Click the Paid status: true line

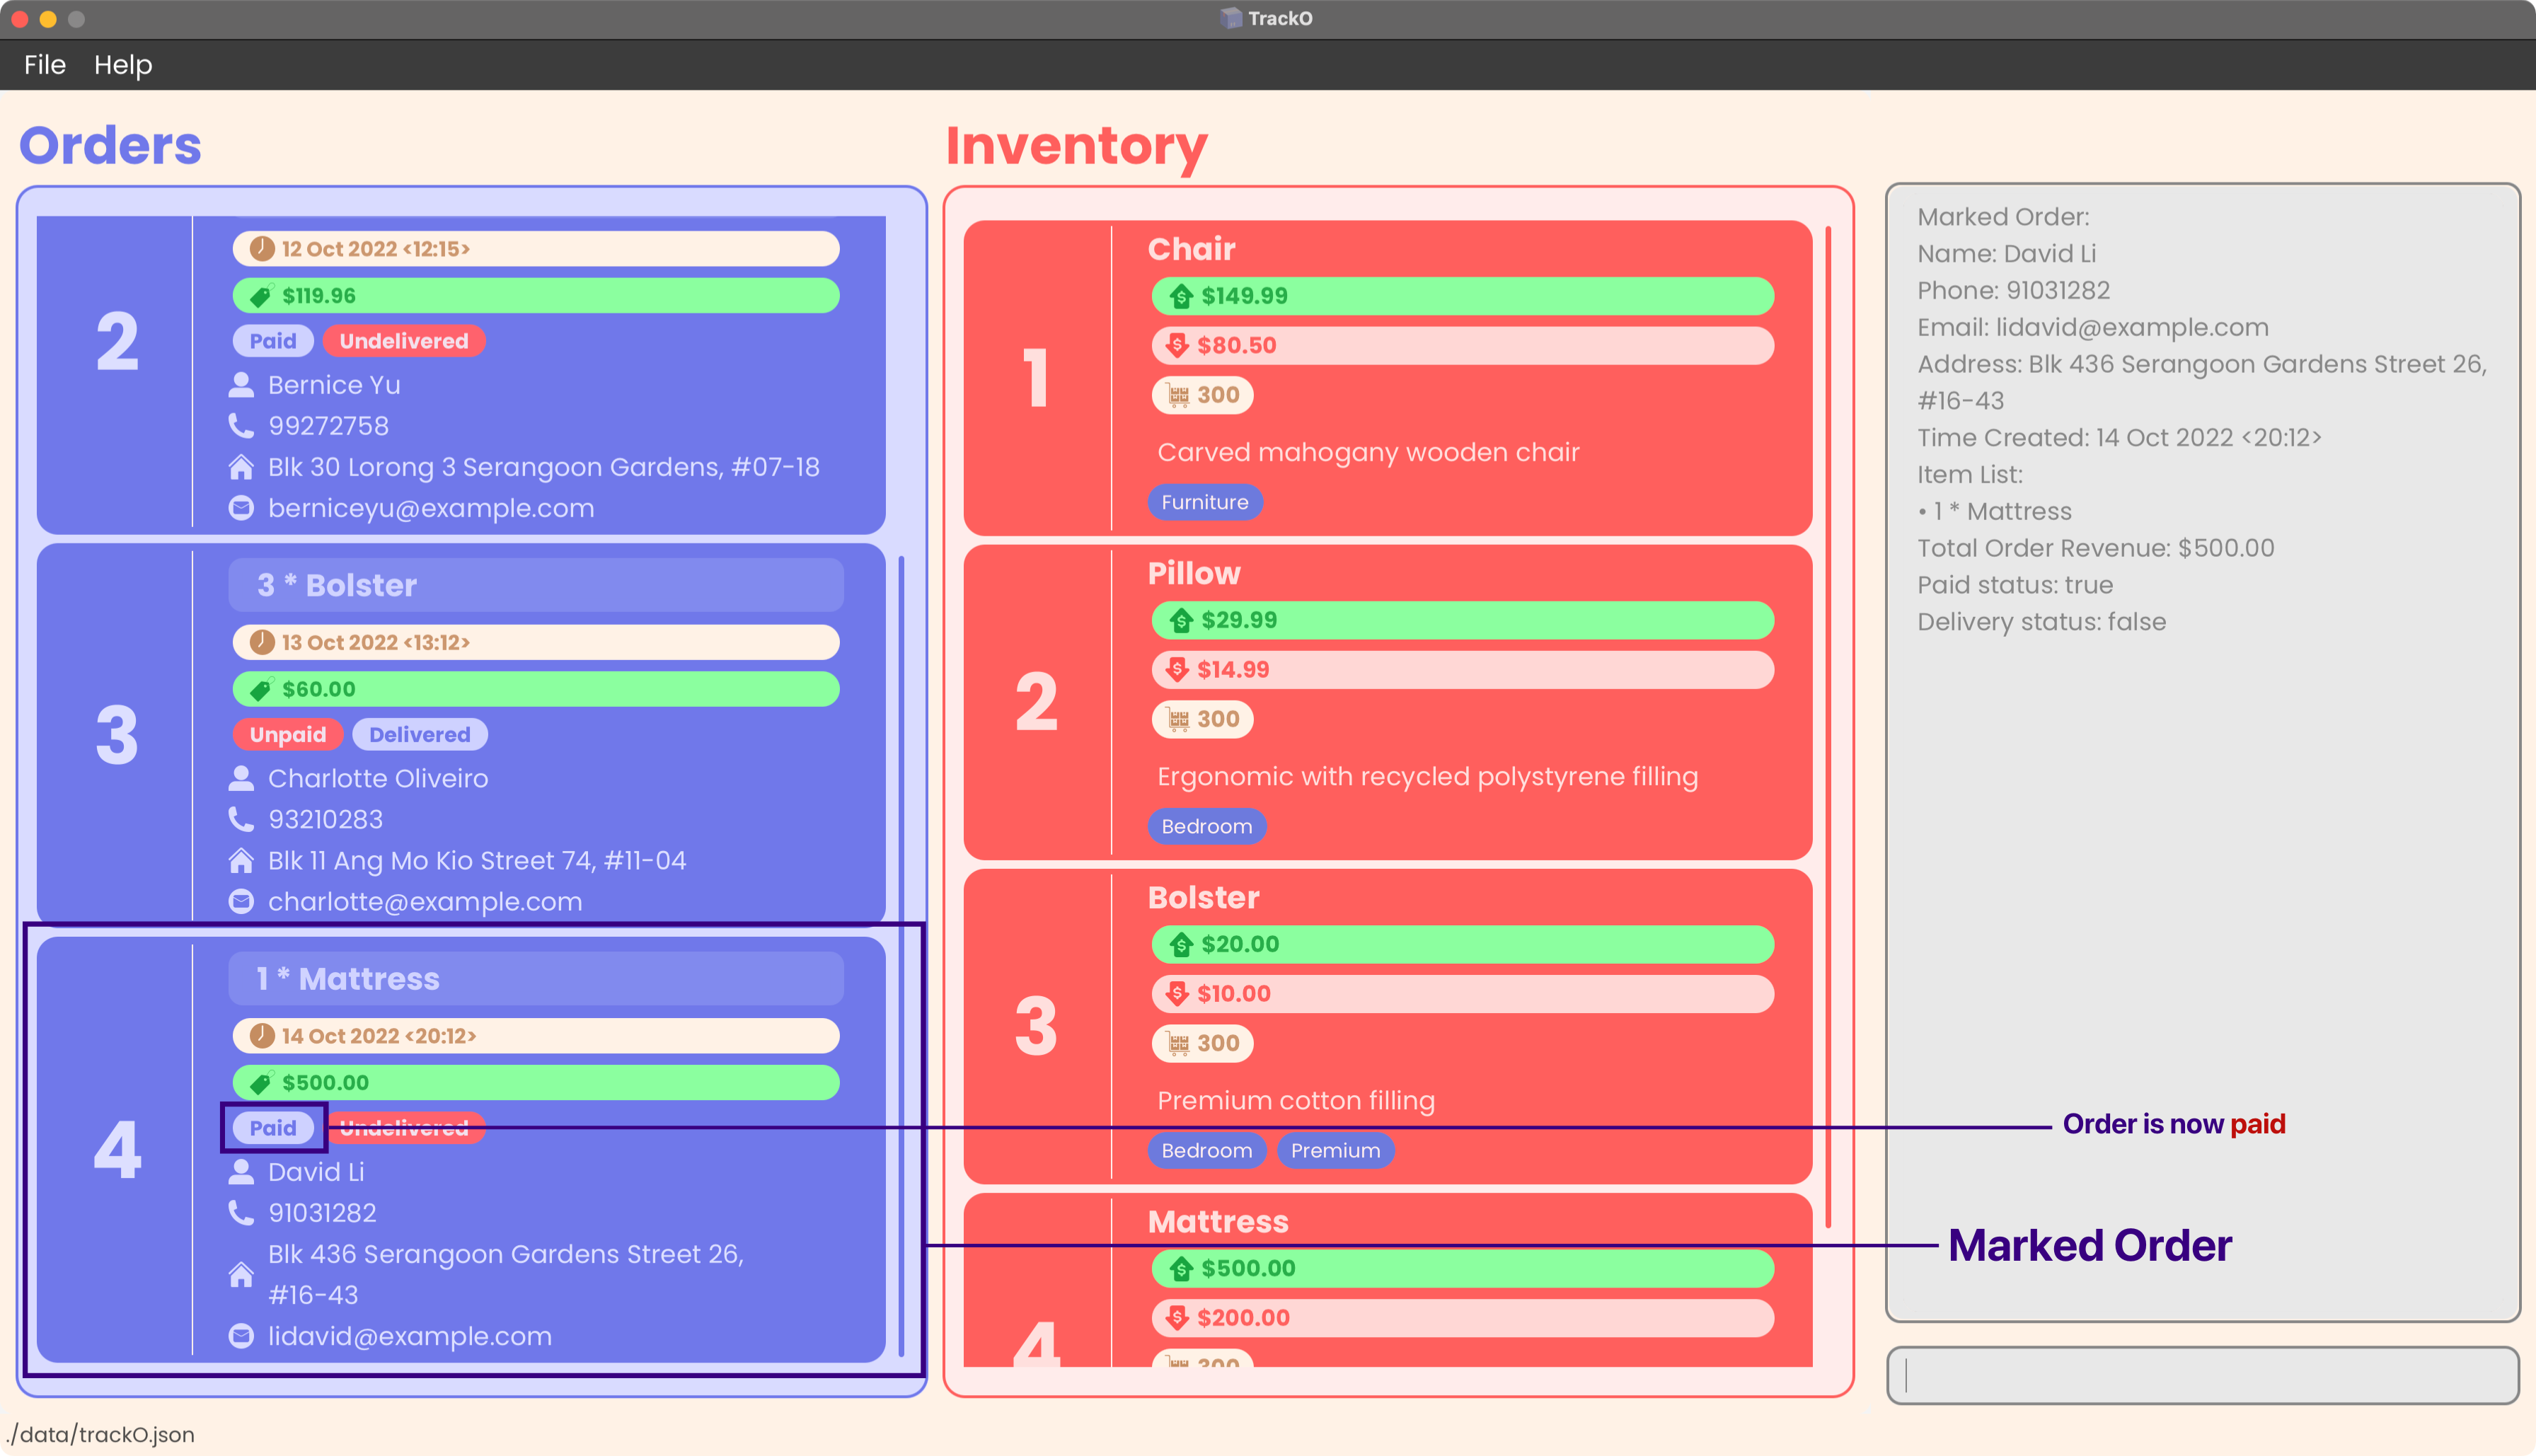pyautogui.click(x=2015, y=585)
